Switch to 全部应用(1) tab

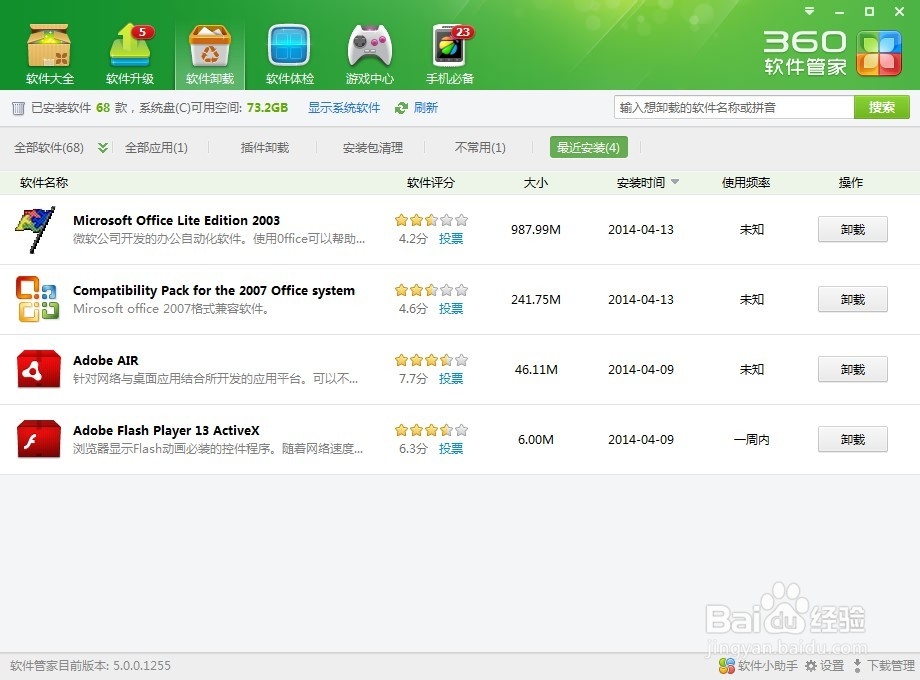(x=157, y=147)
